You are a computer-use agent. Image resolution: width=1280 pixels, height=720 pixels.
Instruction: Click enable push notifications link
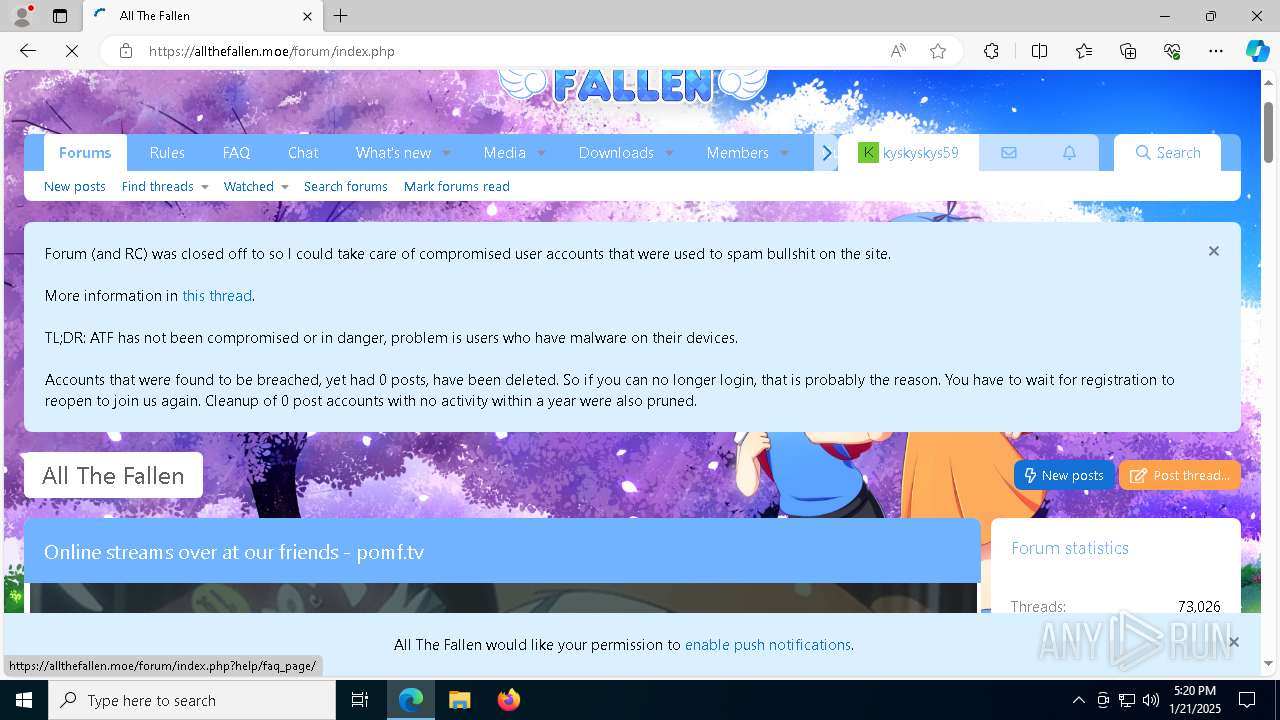tap(768, 645)
